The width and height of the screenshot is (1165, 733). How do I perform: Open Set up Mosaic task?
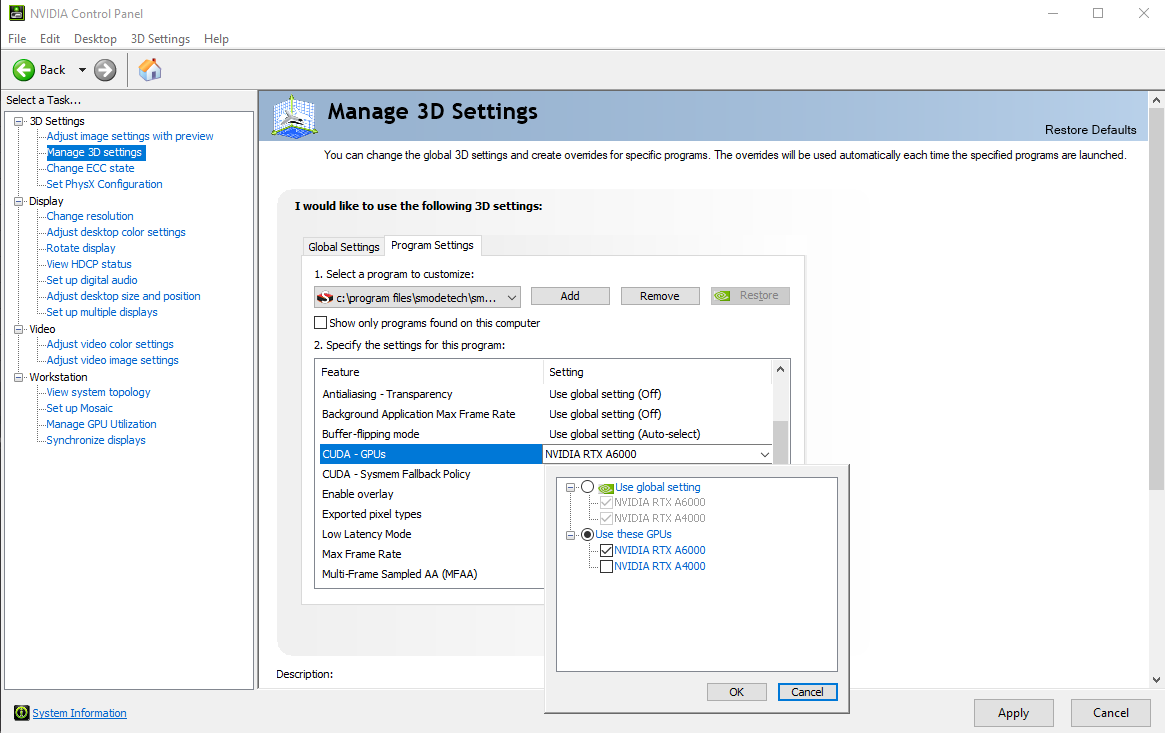(x=79, y=408)
